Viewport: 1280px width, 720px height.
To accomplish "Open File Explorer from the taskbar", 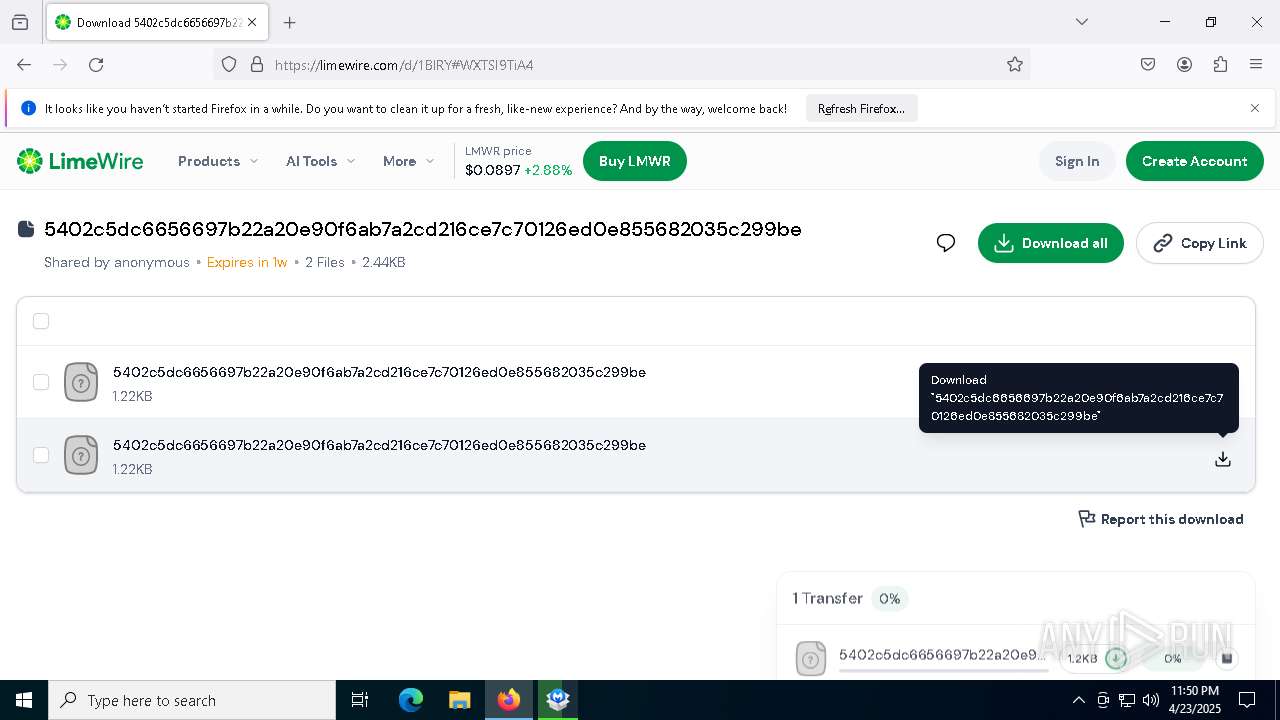I will coord(459,700).
